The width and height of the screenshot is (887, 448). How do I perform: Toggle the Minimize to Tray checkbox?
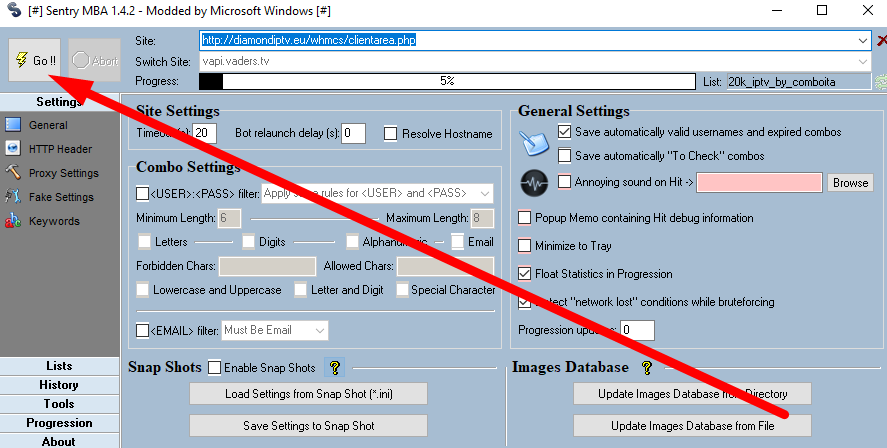click(x=524, y=245)
